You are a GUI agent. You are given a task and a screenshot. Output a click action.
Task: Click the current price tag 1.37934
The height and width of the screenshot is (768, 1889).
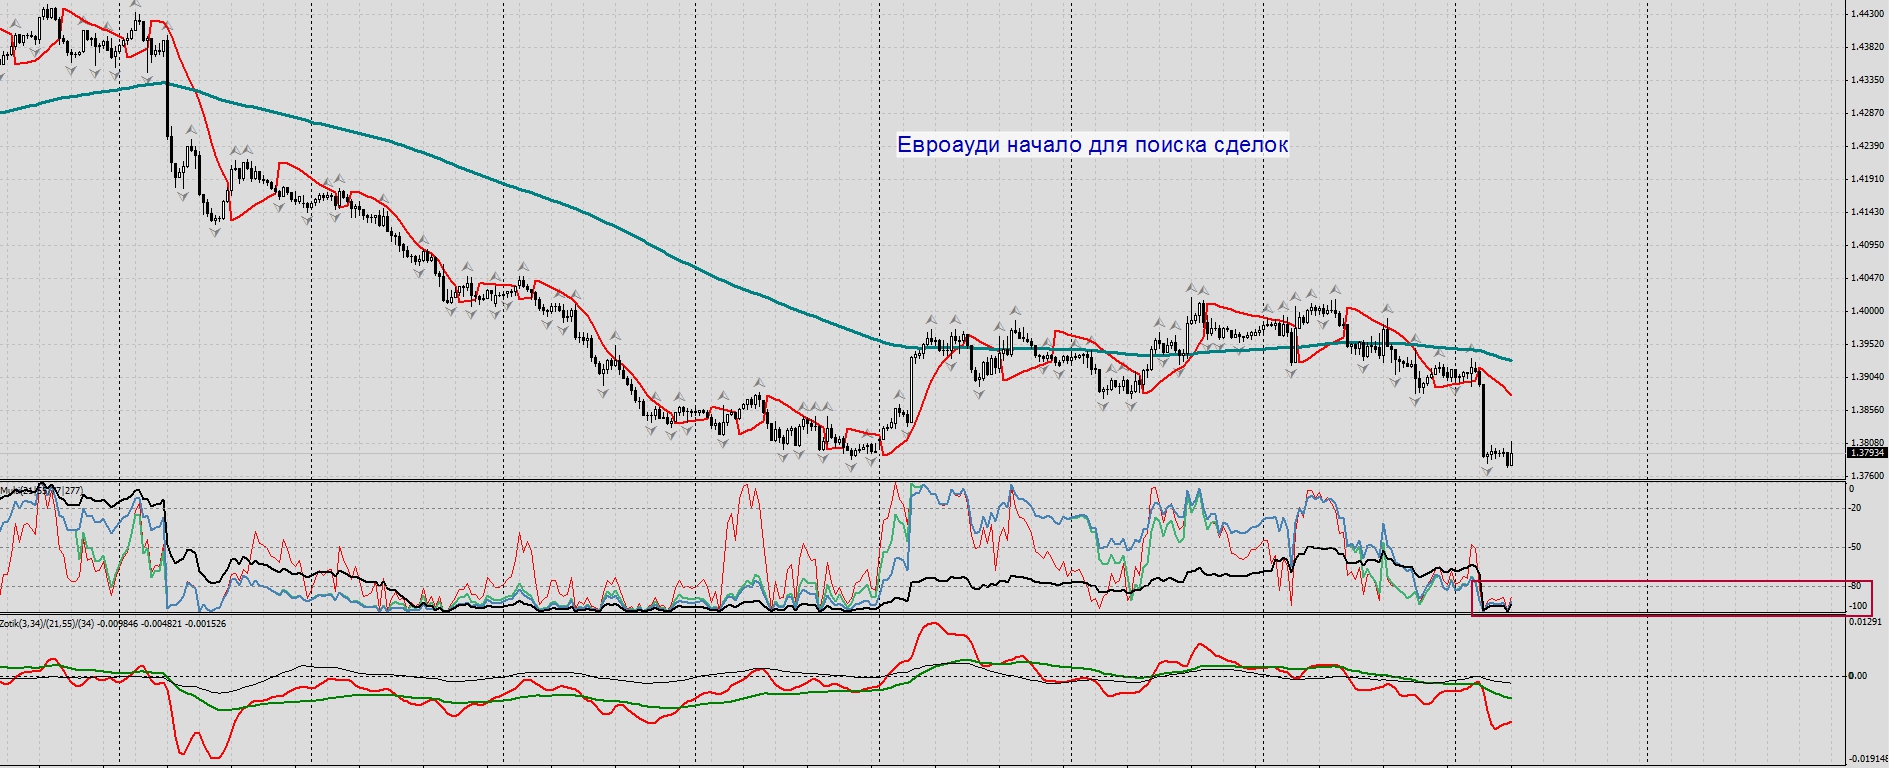(1867, 453)
